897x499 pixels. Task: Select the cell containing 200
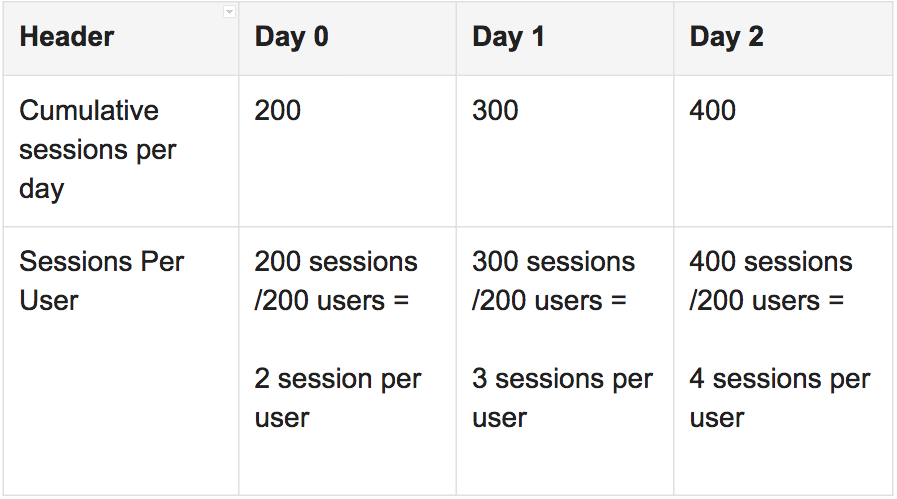(278, 110)
